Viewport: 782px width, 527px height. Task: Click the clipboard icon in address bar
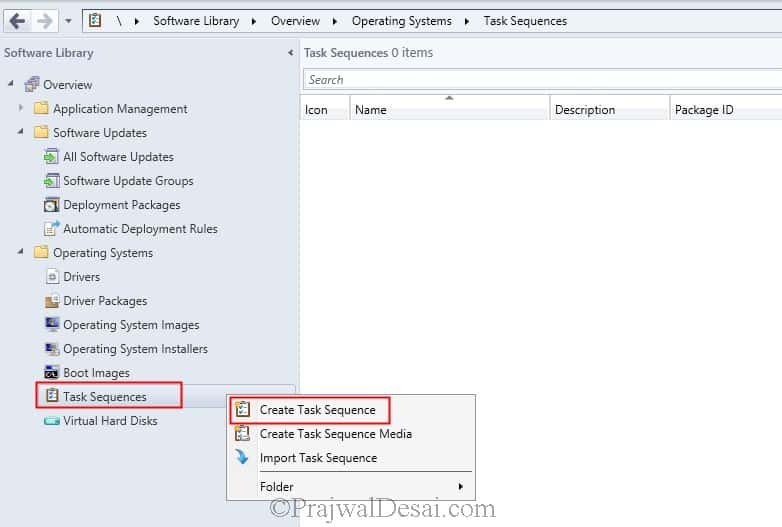pyautogui.click(x=95, y=20)
